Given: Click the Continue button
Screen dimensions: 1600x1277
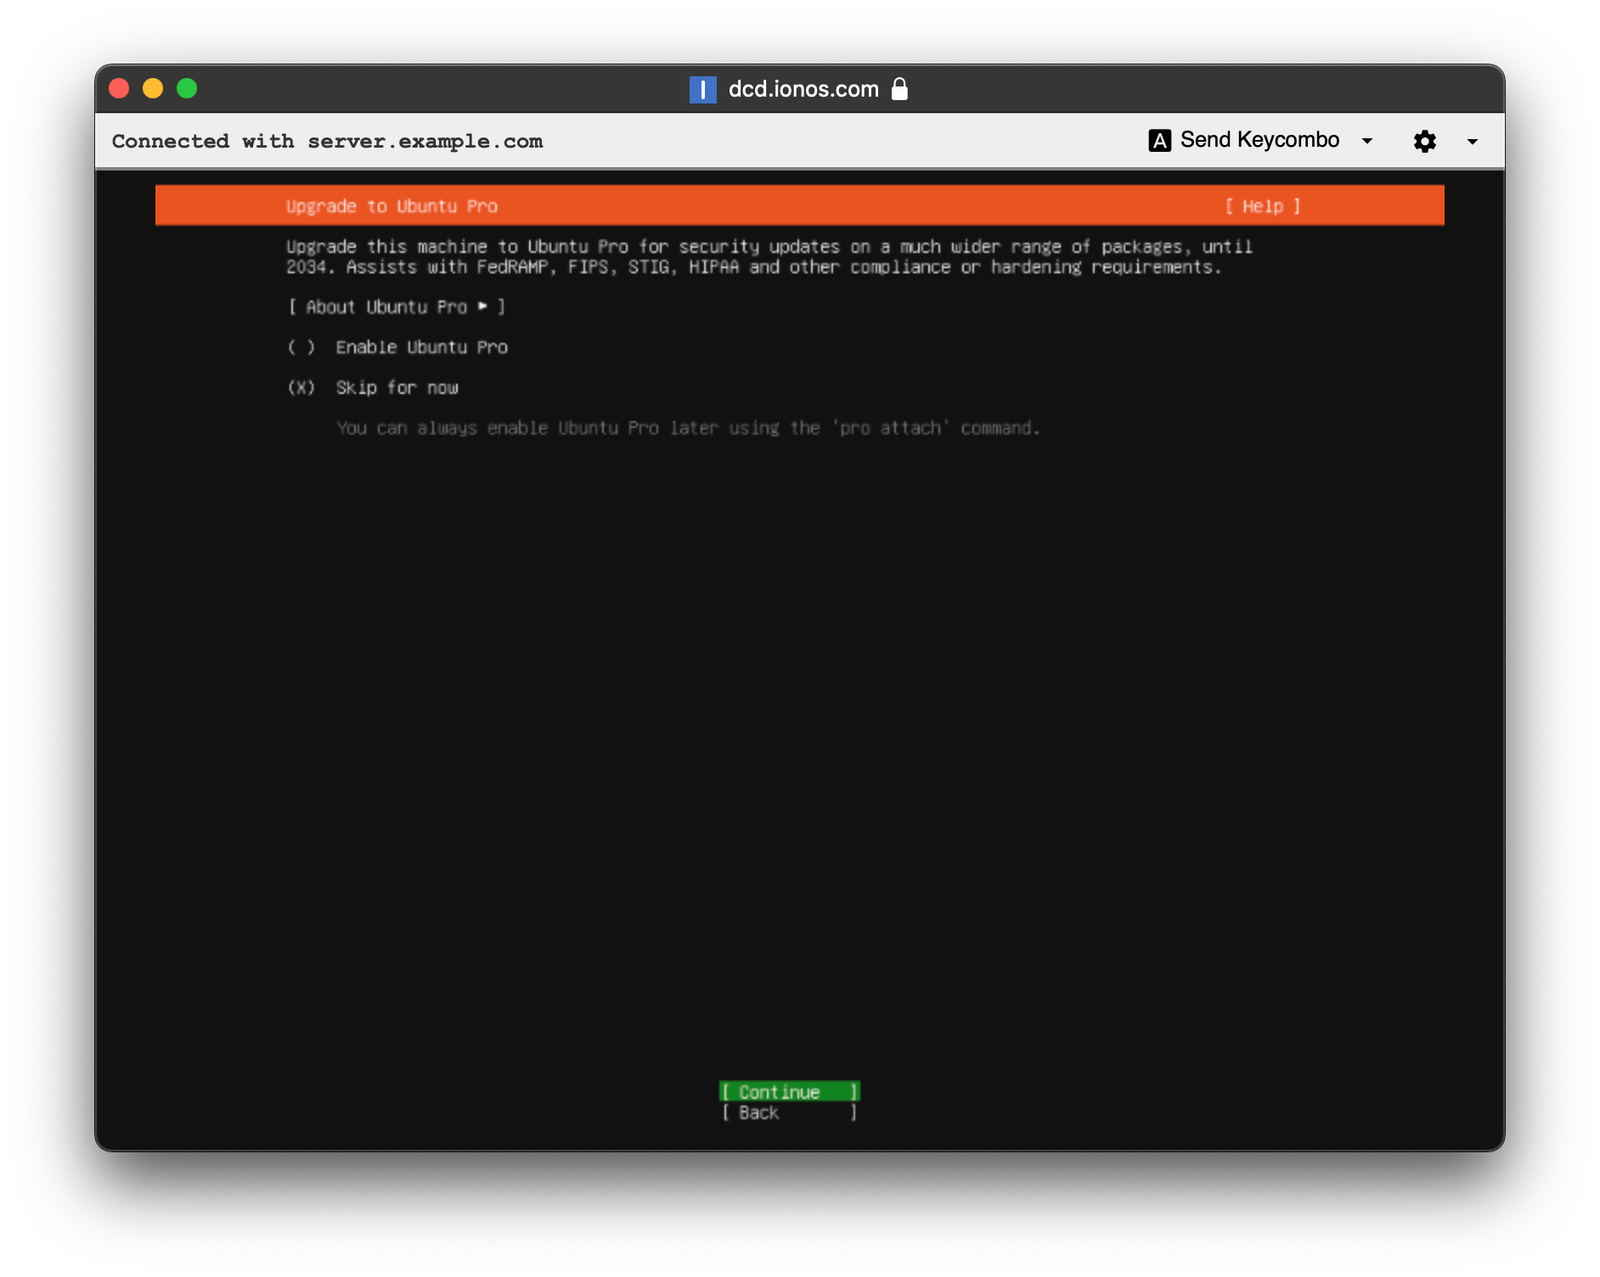Looking at the screenshot, I should 789,1091.
